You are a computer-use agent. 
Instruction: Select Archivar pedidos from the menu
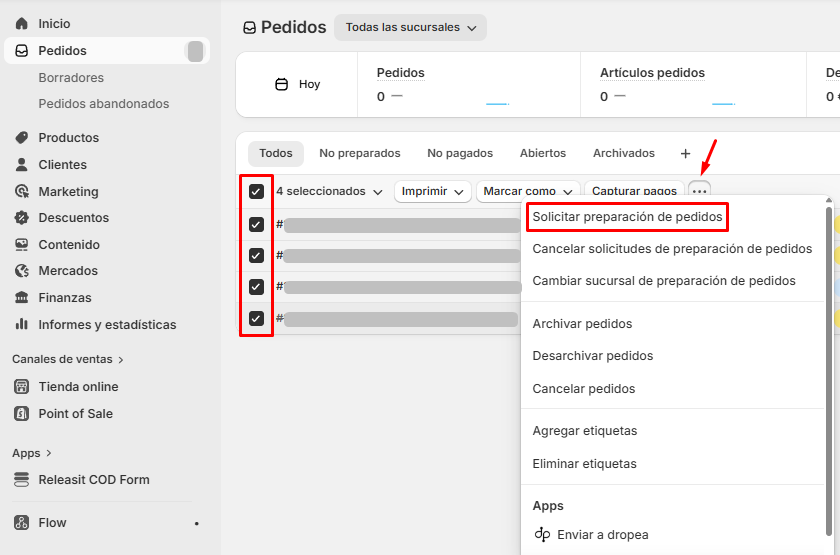tap(582, 324)
